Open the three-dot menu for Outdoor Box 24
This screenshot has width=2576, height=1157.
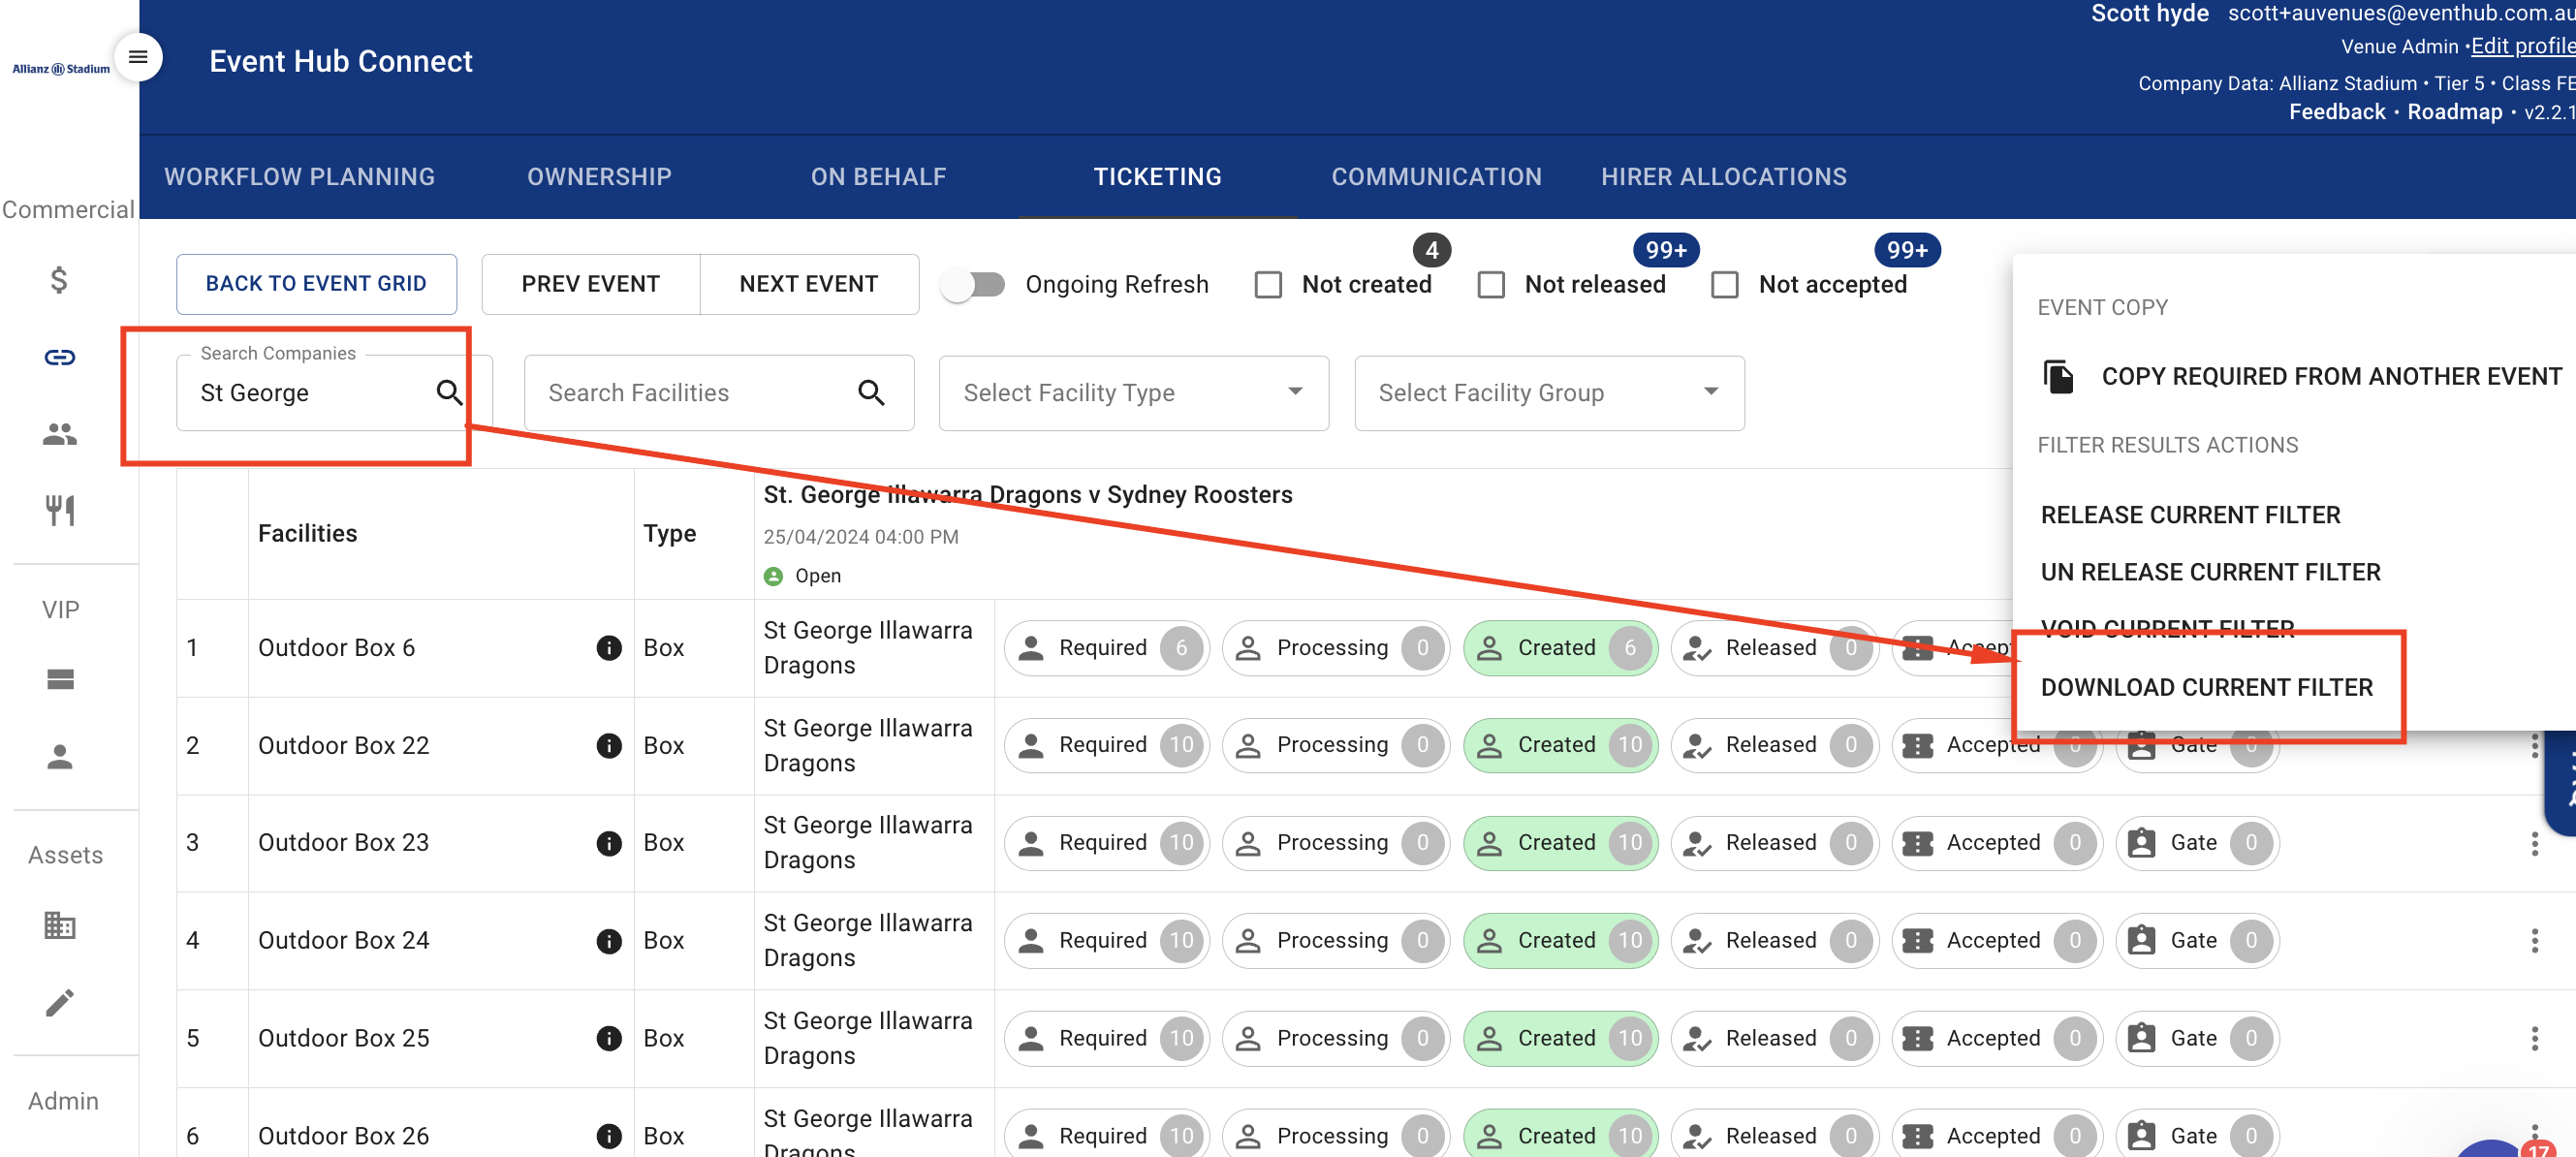click(x=2533, y=941)
